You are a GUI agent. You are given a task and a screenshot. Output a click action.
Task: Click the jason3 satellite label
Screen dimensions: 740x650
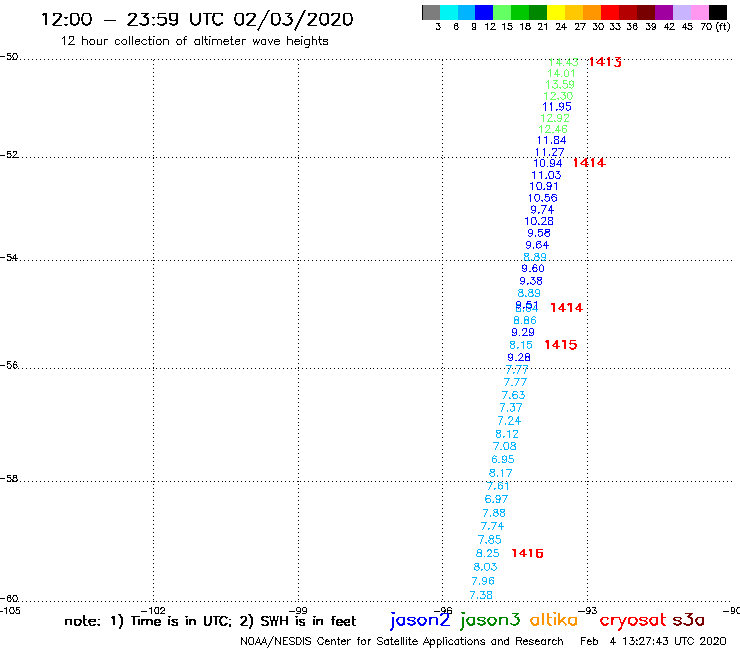[490, 620]
